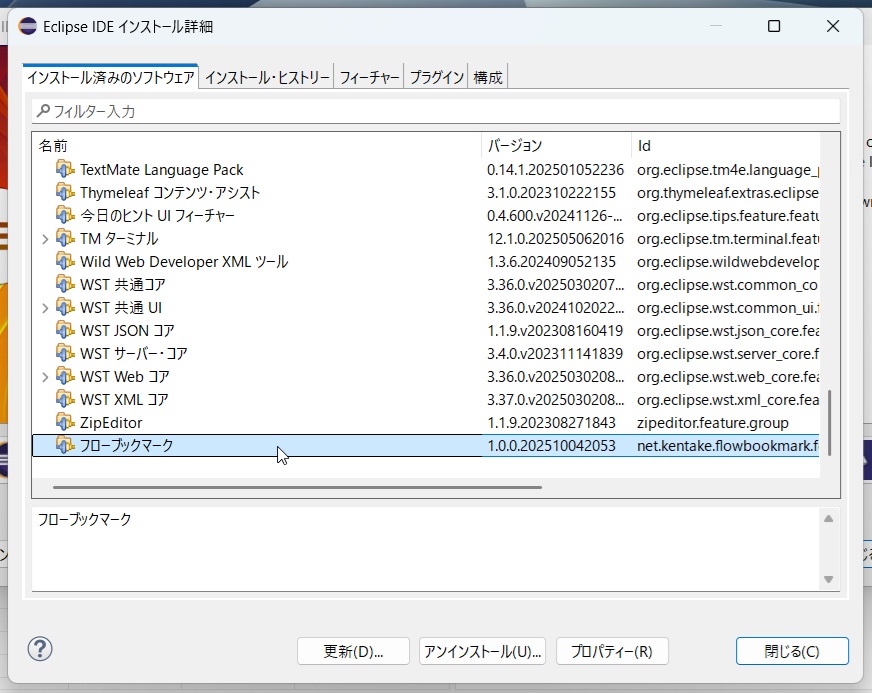Open the プラグイン tab
This screenshot has width=872, height=693.
(x=437, y=77)
